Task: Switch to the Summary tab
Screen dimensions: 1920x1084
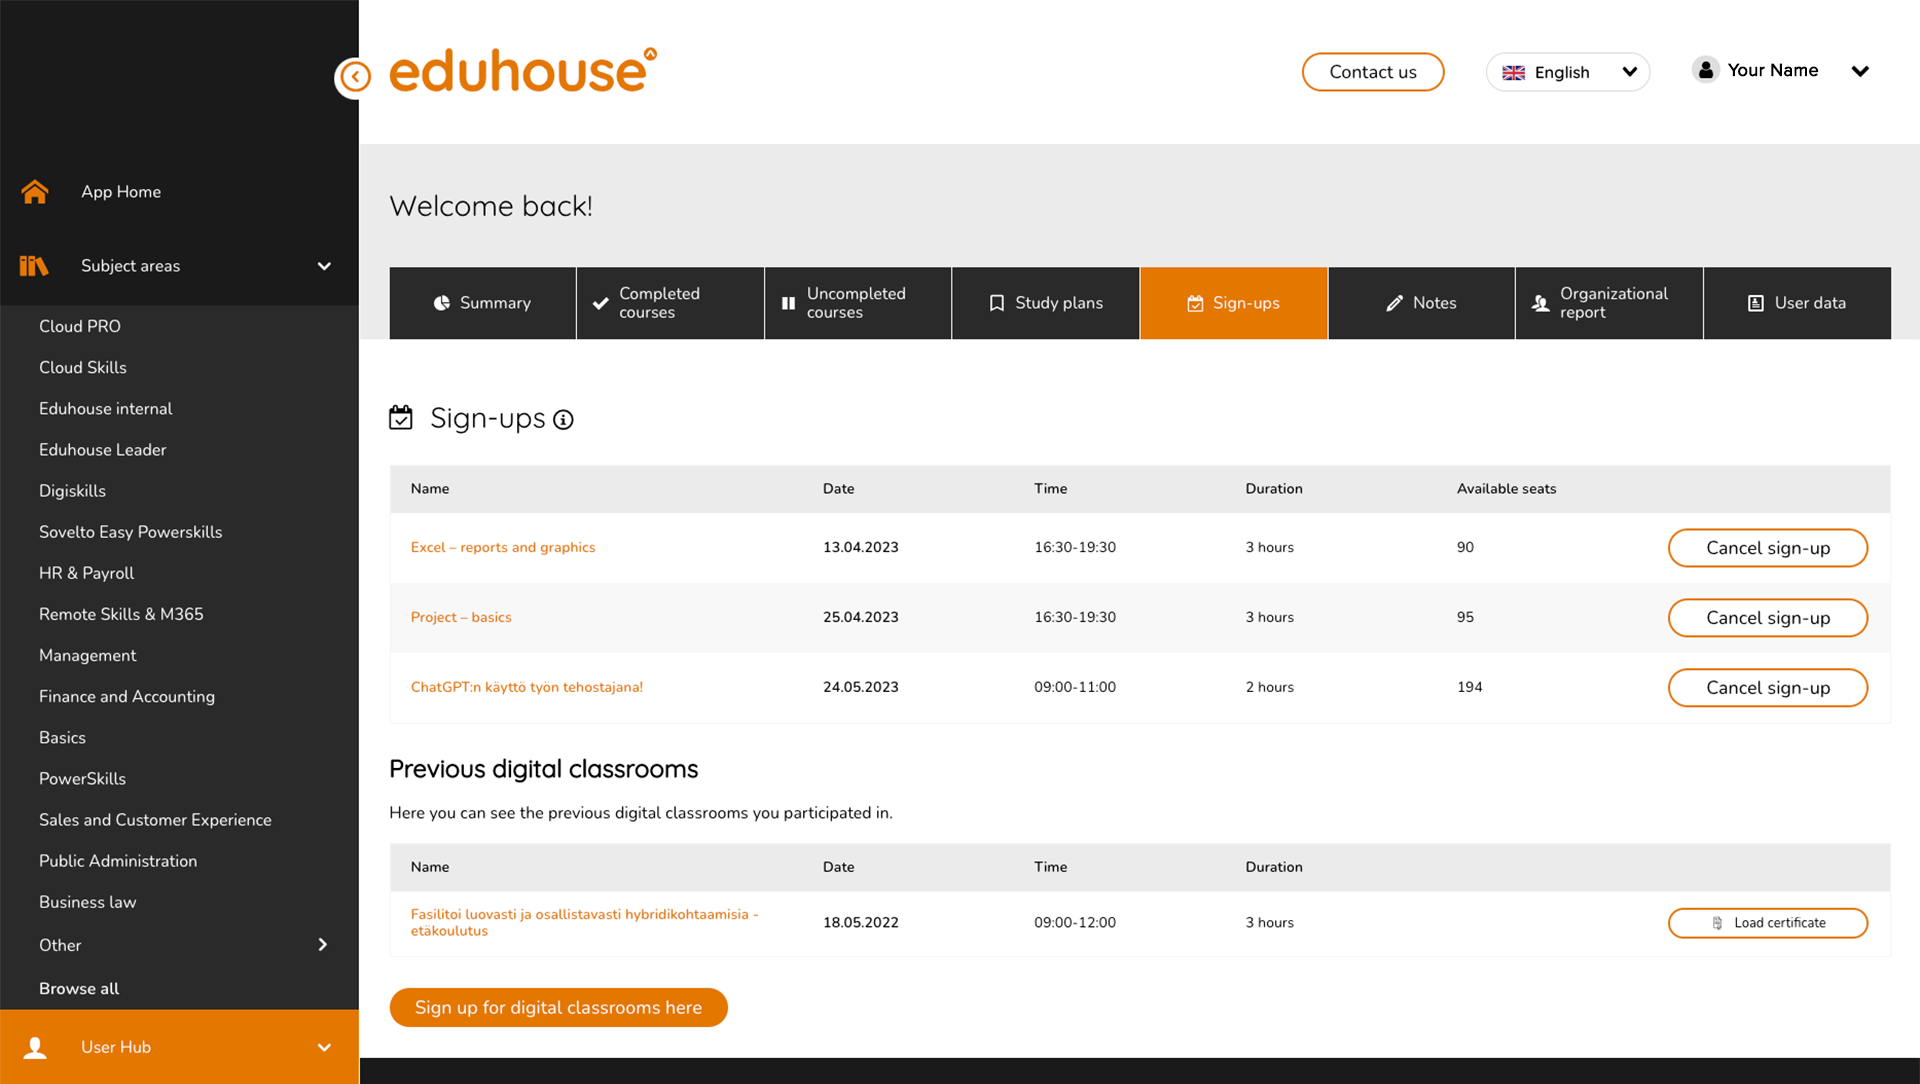Action: (x=482, y=303)
